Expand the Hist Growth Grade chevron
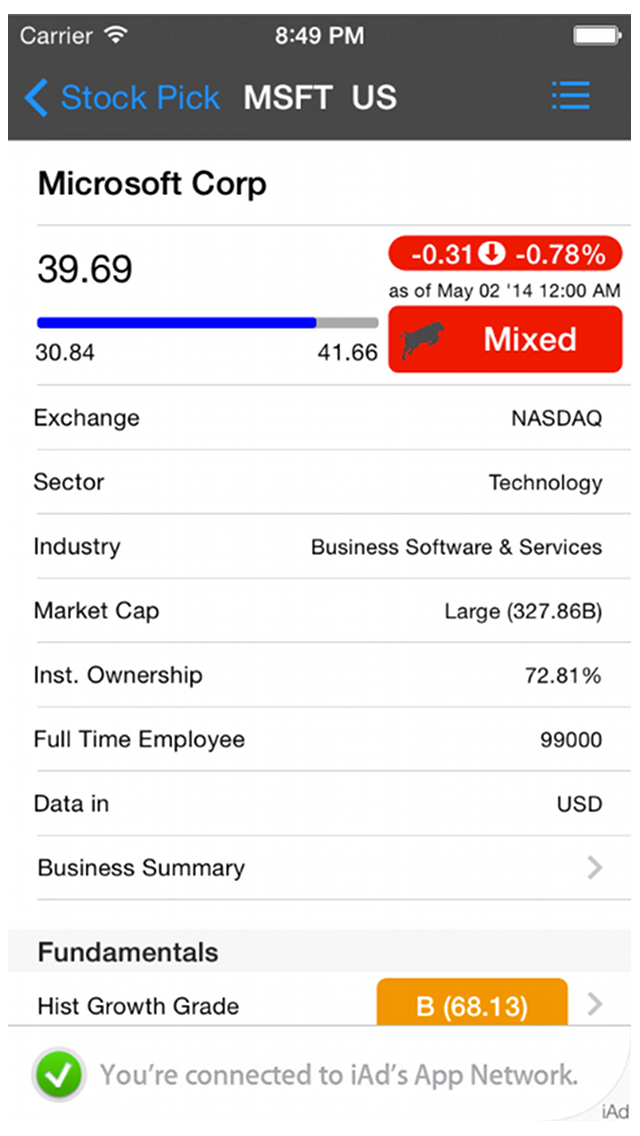This screenshot has height=1136, width=640. click(595, 1004)
